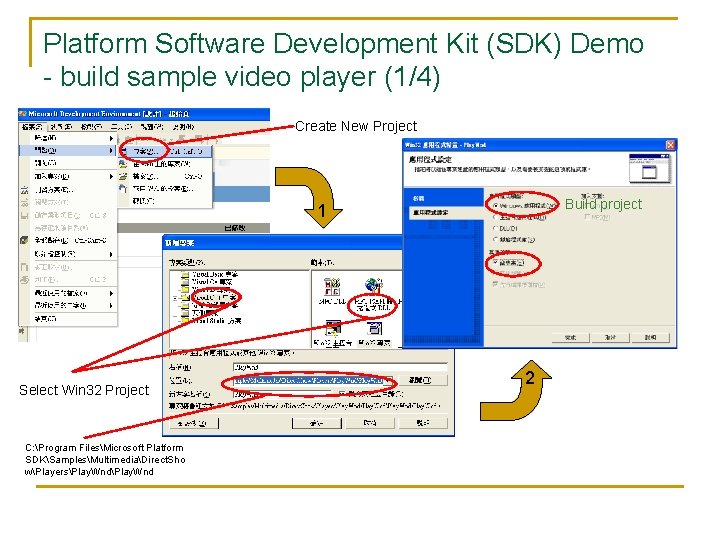Toggle the circled 空專案 (empty project) checkbox in the wizard
This screenshot has height=540, width=720.
pyautogui.click(x=495, y=262)
